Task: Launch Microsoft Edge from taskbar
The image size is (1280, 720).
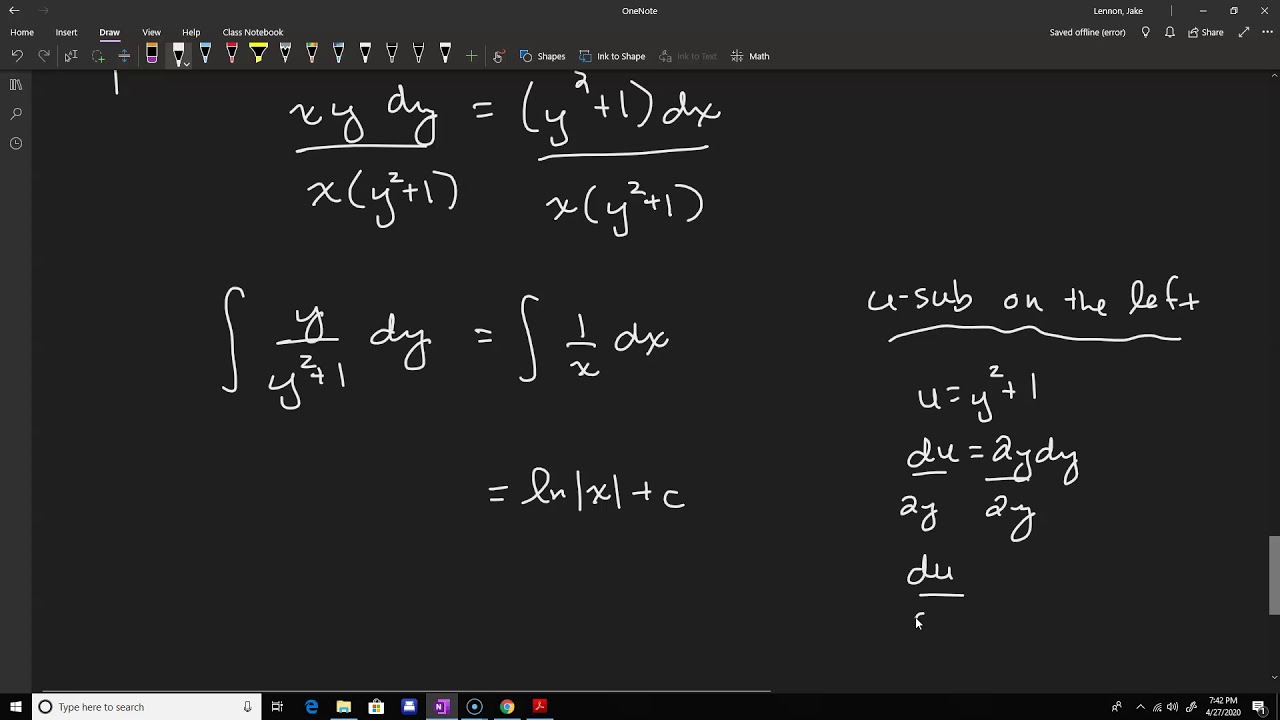Action: 311,707
